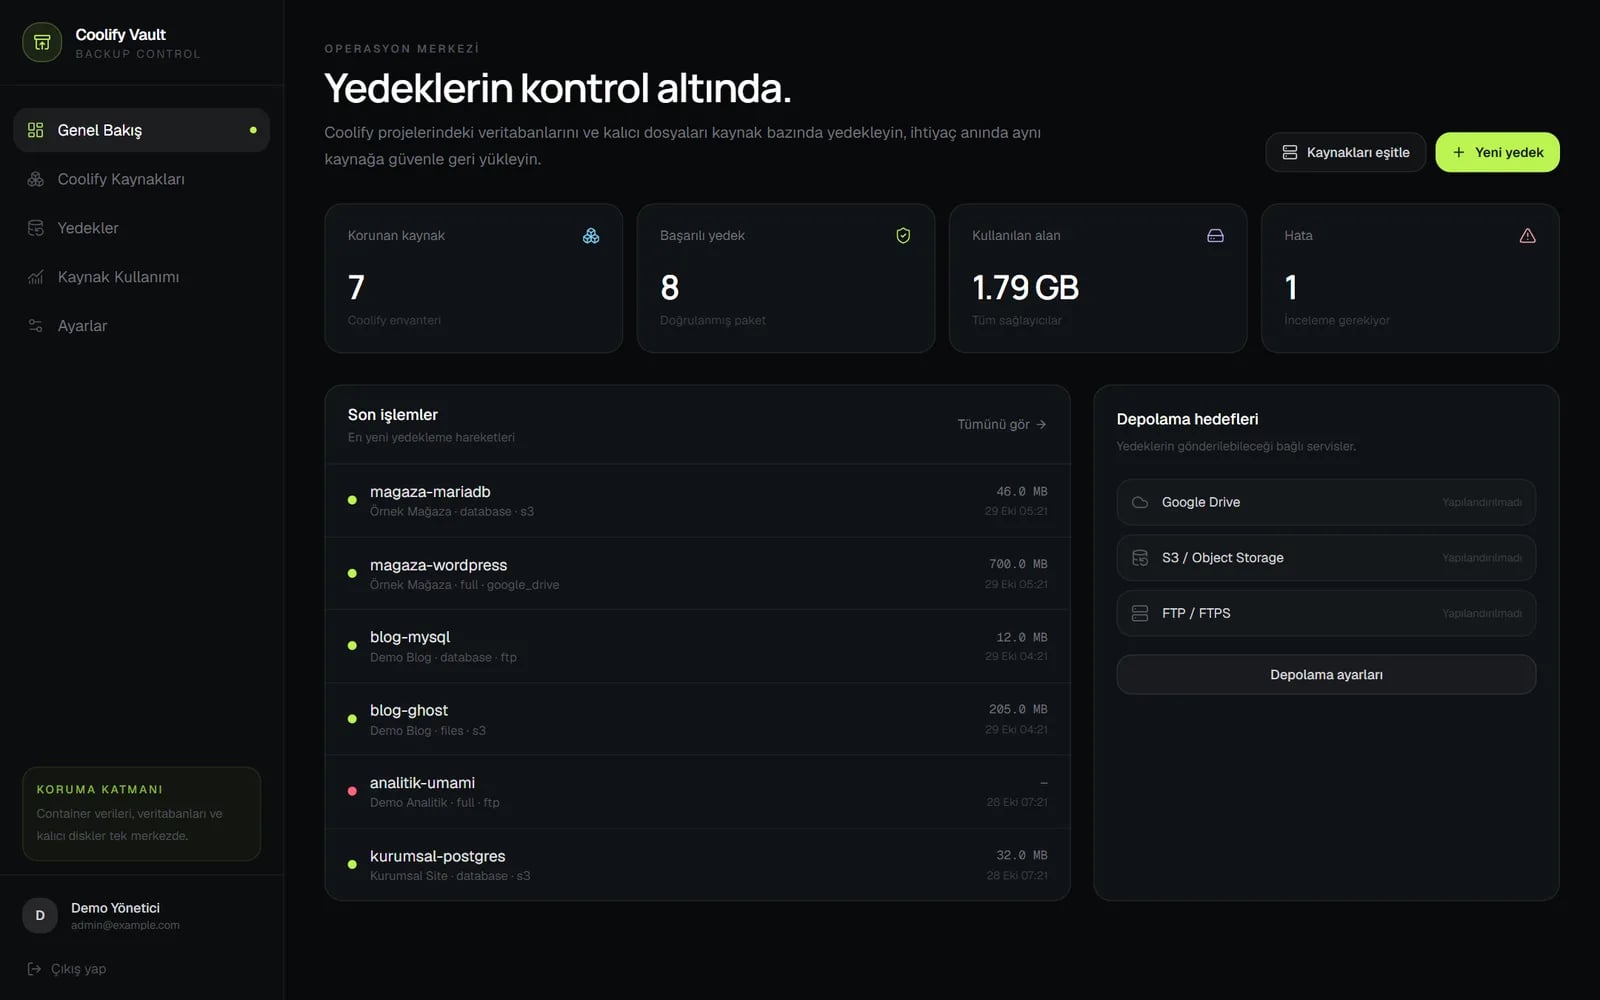Select the FTP / FTPS storage target
Viewport: 1600px width, 1000px height.
click(x=1326, y=613)
